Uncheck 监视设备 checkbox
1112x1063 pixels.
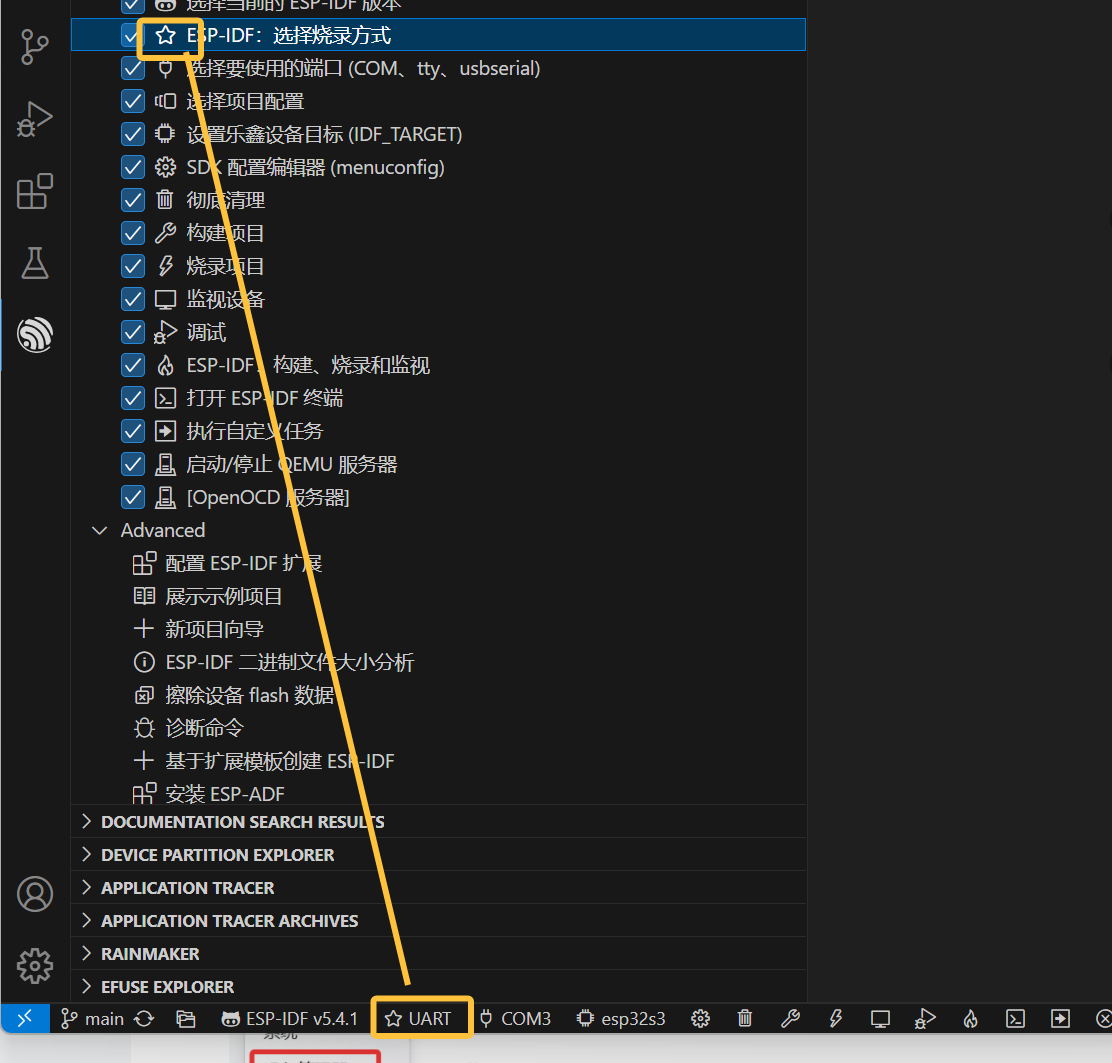[x=133, y=299]
